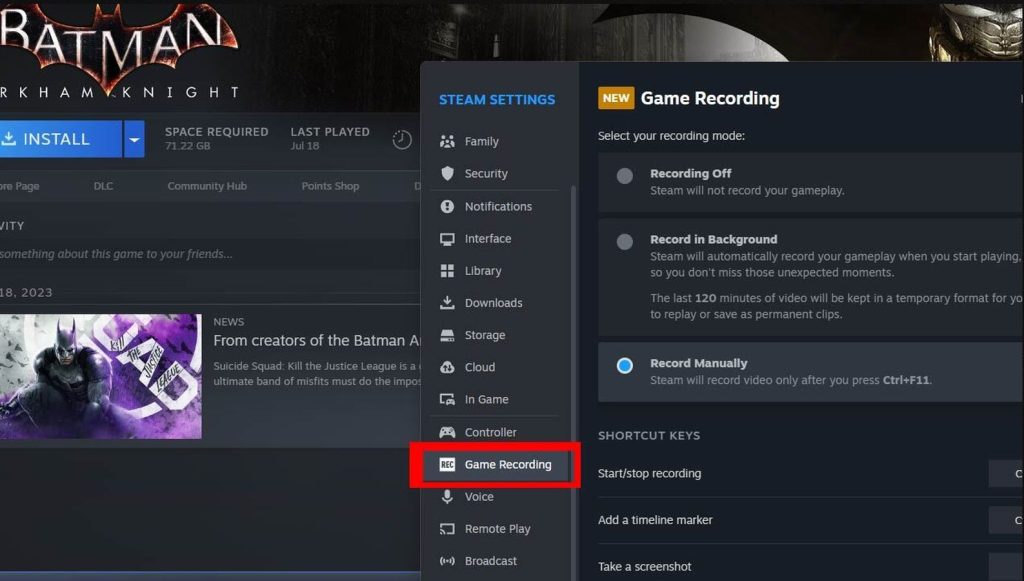The height and width of the screenshot is (581, 1024).
Task: Click the 'STEAM SETTINGS' title
Action: point(497,99)
